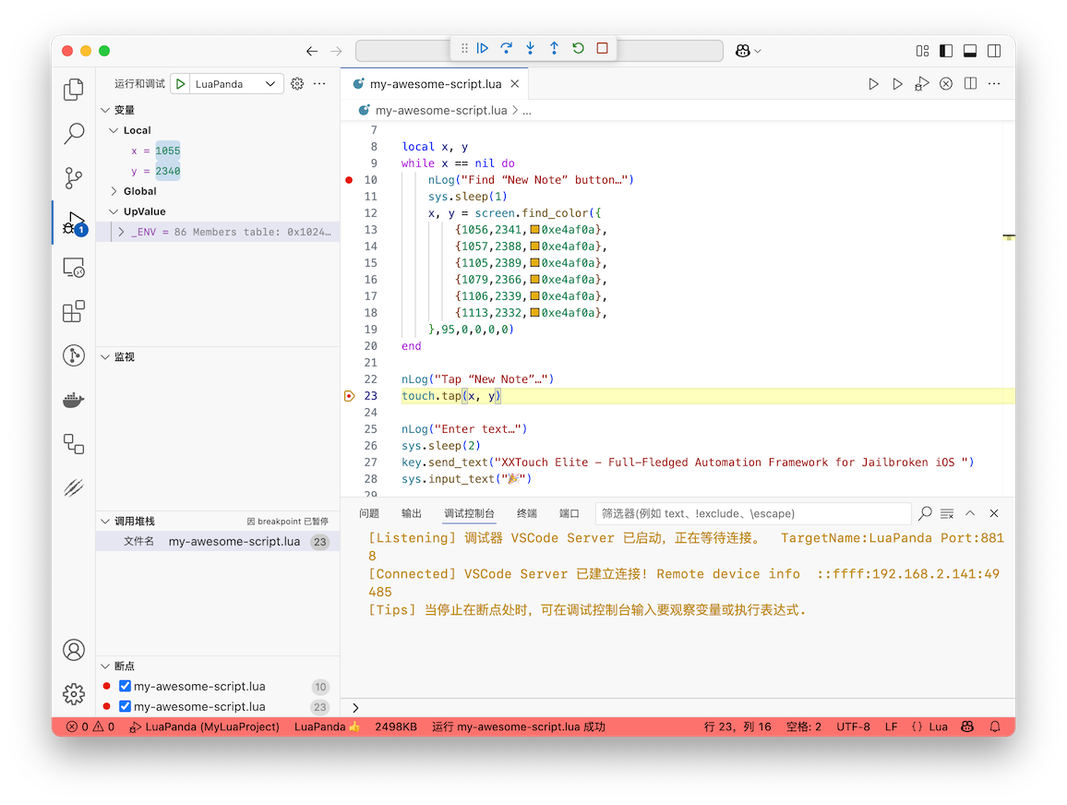This screenshot has height=805, width=1067.
Task: Expand the _ENV upvalue table
Action: 121,232
